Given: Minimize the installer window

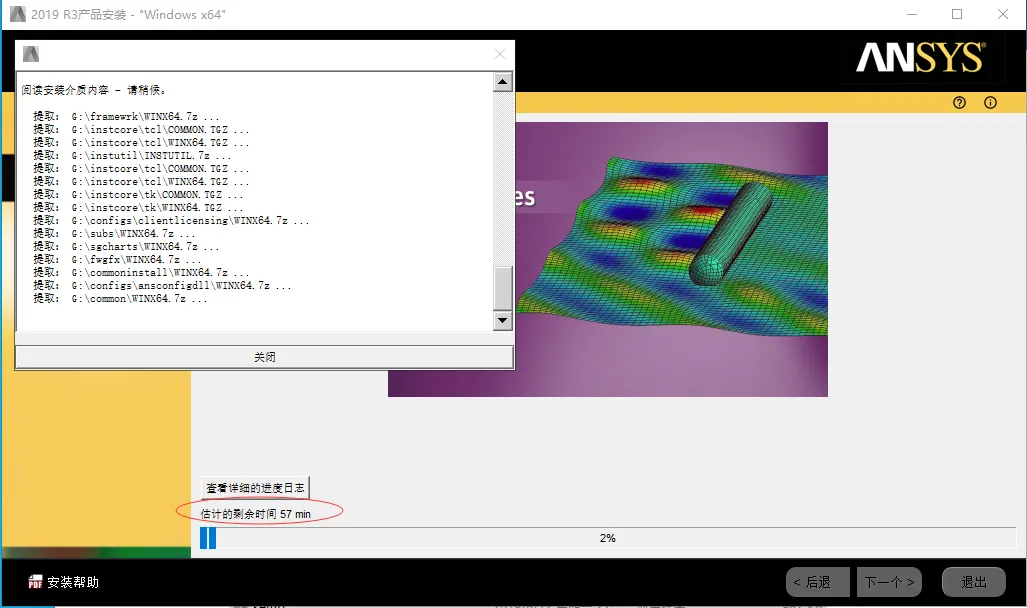Looking at the screenshot, I should [x=912, y=14].
